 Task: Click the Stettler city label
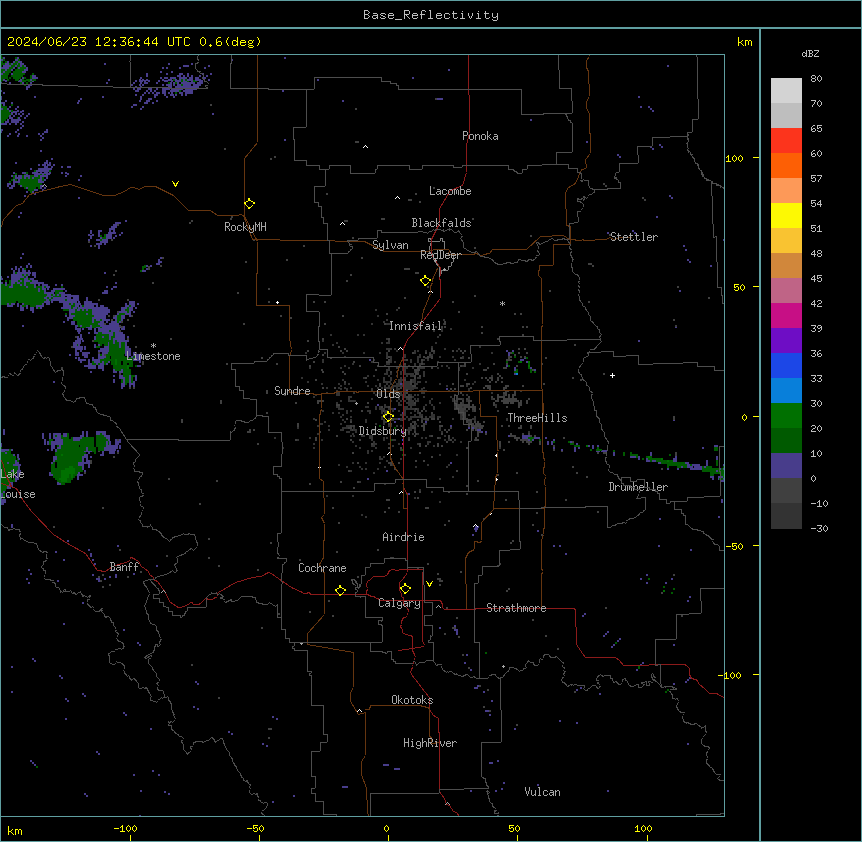coord(633,237)
